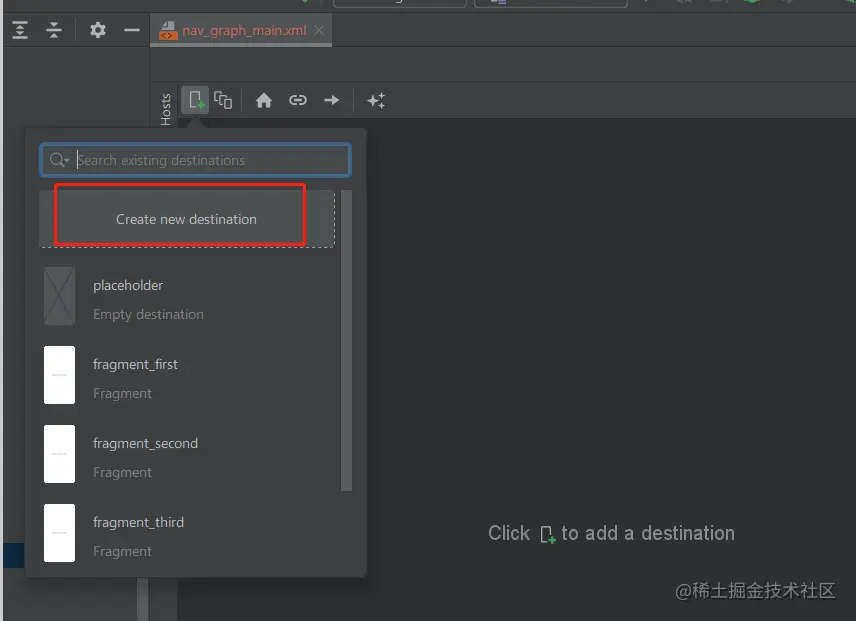856x621 pixels.
Task: Select the fragment_first destination
Action: pos(187,377)
